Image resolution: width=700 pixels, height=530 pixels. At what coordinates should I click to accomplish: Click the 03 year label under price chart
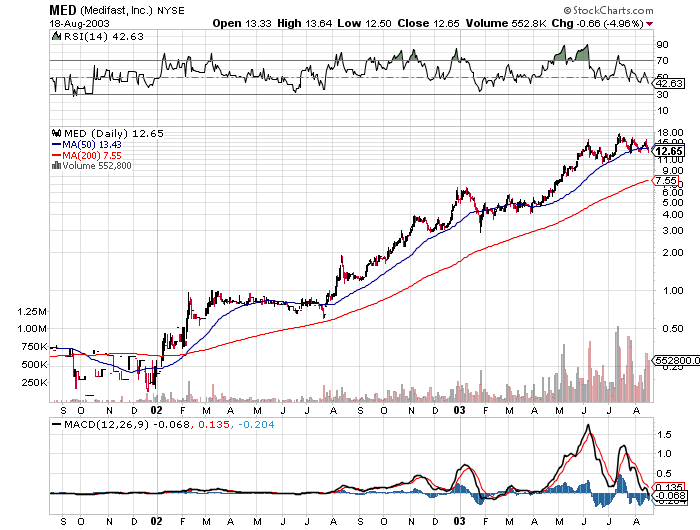pos(460,410)
